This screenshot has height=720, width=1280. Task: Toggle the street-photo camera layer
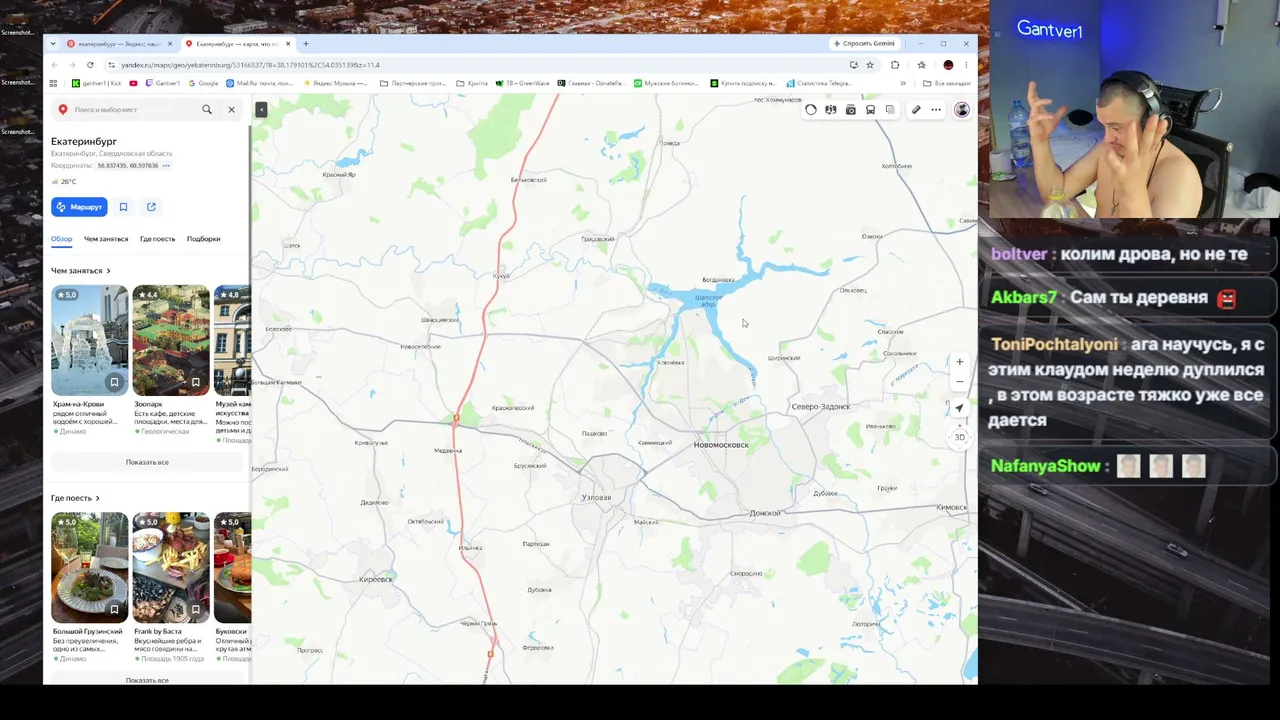point(851,110)
